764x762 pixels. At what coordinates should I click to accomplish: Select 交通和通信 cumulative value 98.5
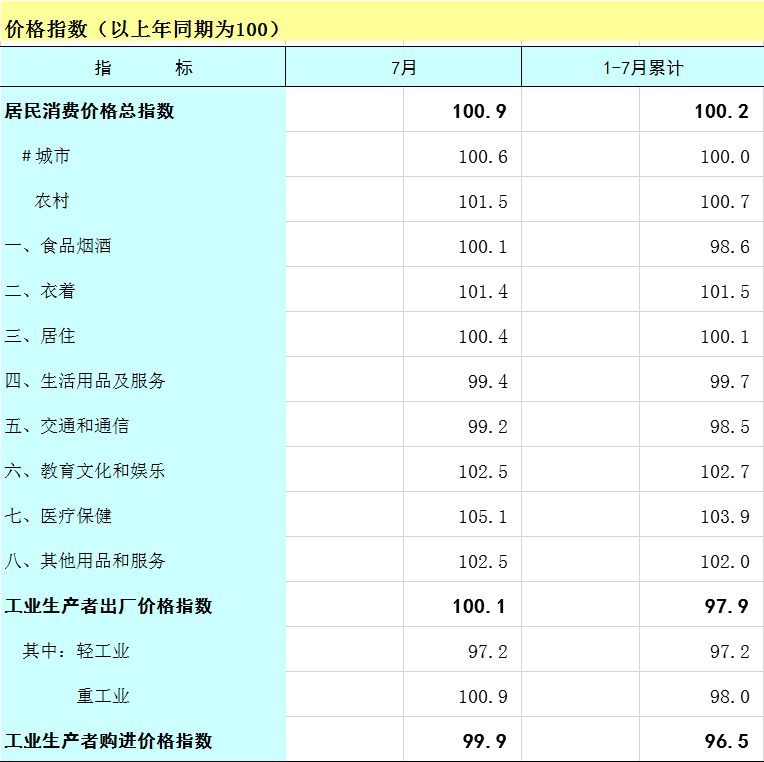(x=730, y=426)
